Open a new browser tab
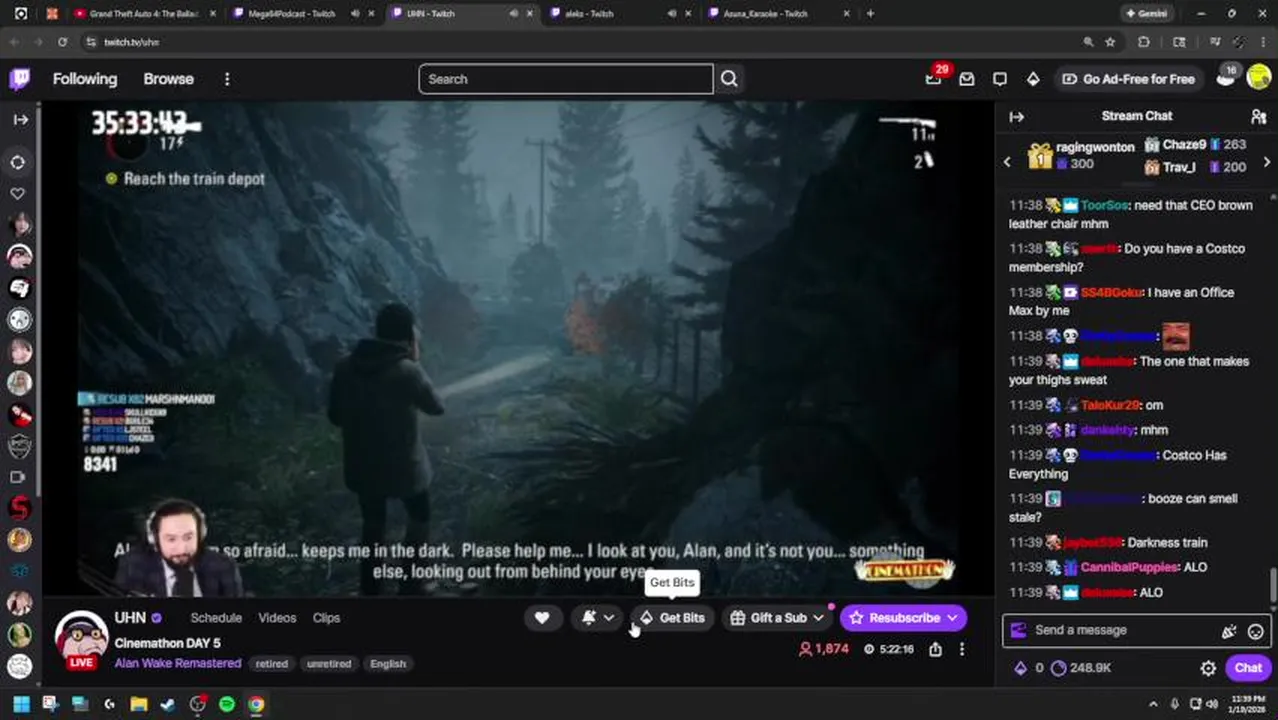The height and width of the screenshot is (720, 1278). pos(870,14)
